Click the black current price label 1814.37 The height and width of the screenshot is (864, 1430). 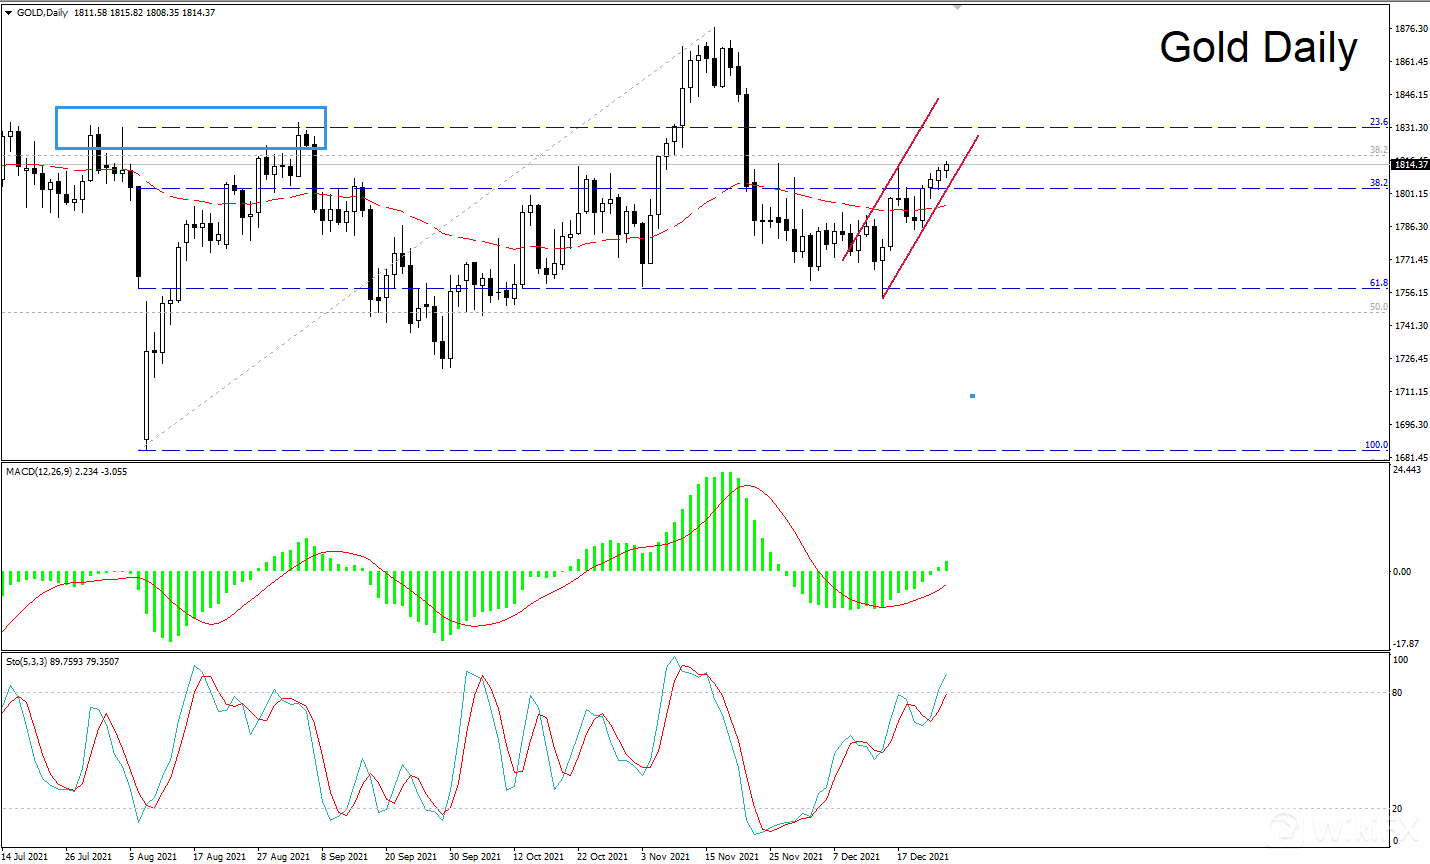(1410, 164)
